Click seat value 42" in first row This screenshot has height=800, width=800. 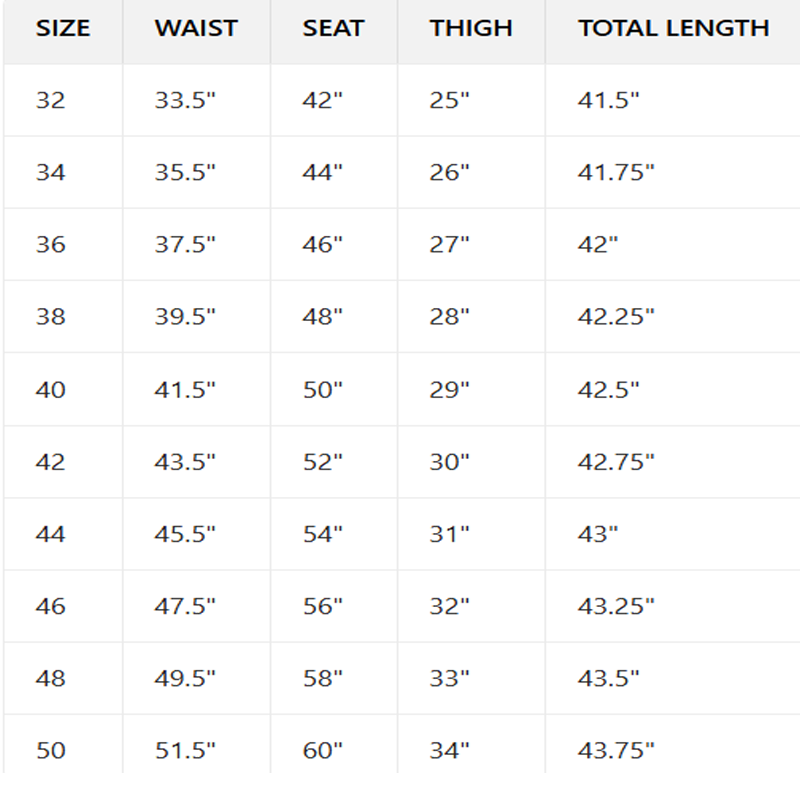coord(322,100)
